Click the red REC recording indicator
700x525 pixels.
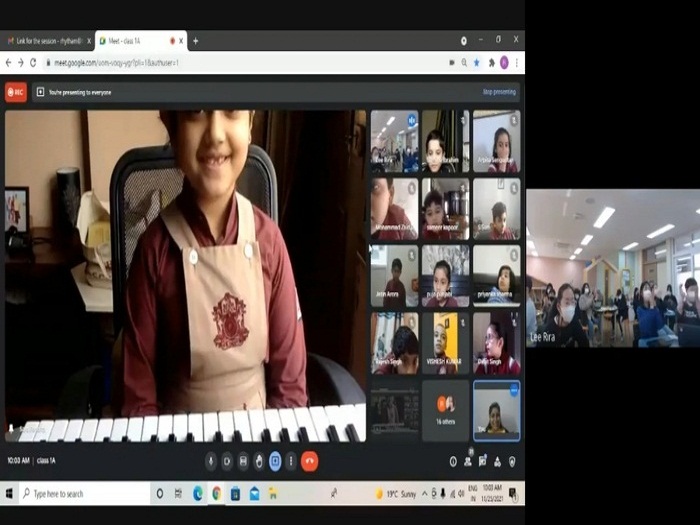[x=16, y=92]
